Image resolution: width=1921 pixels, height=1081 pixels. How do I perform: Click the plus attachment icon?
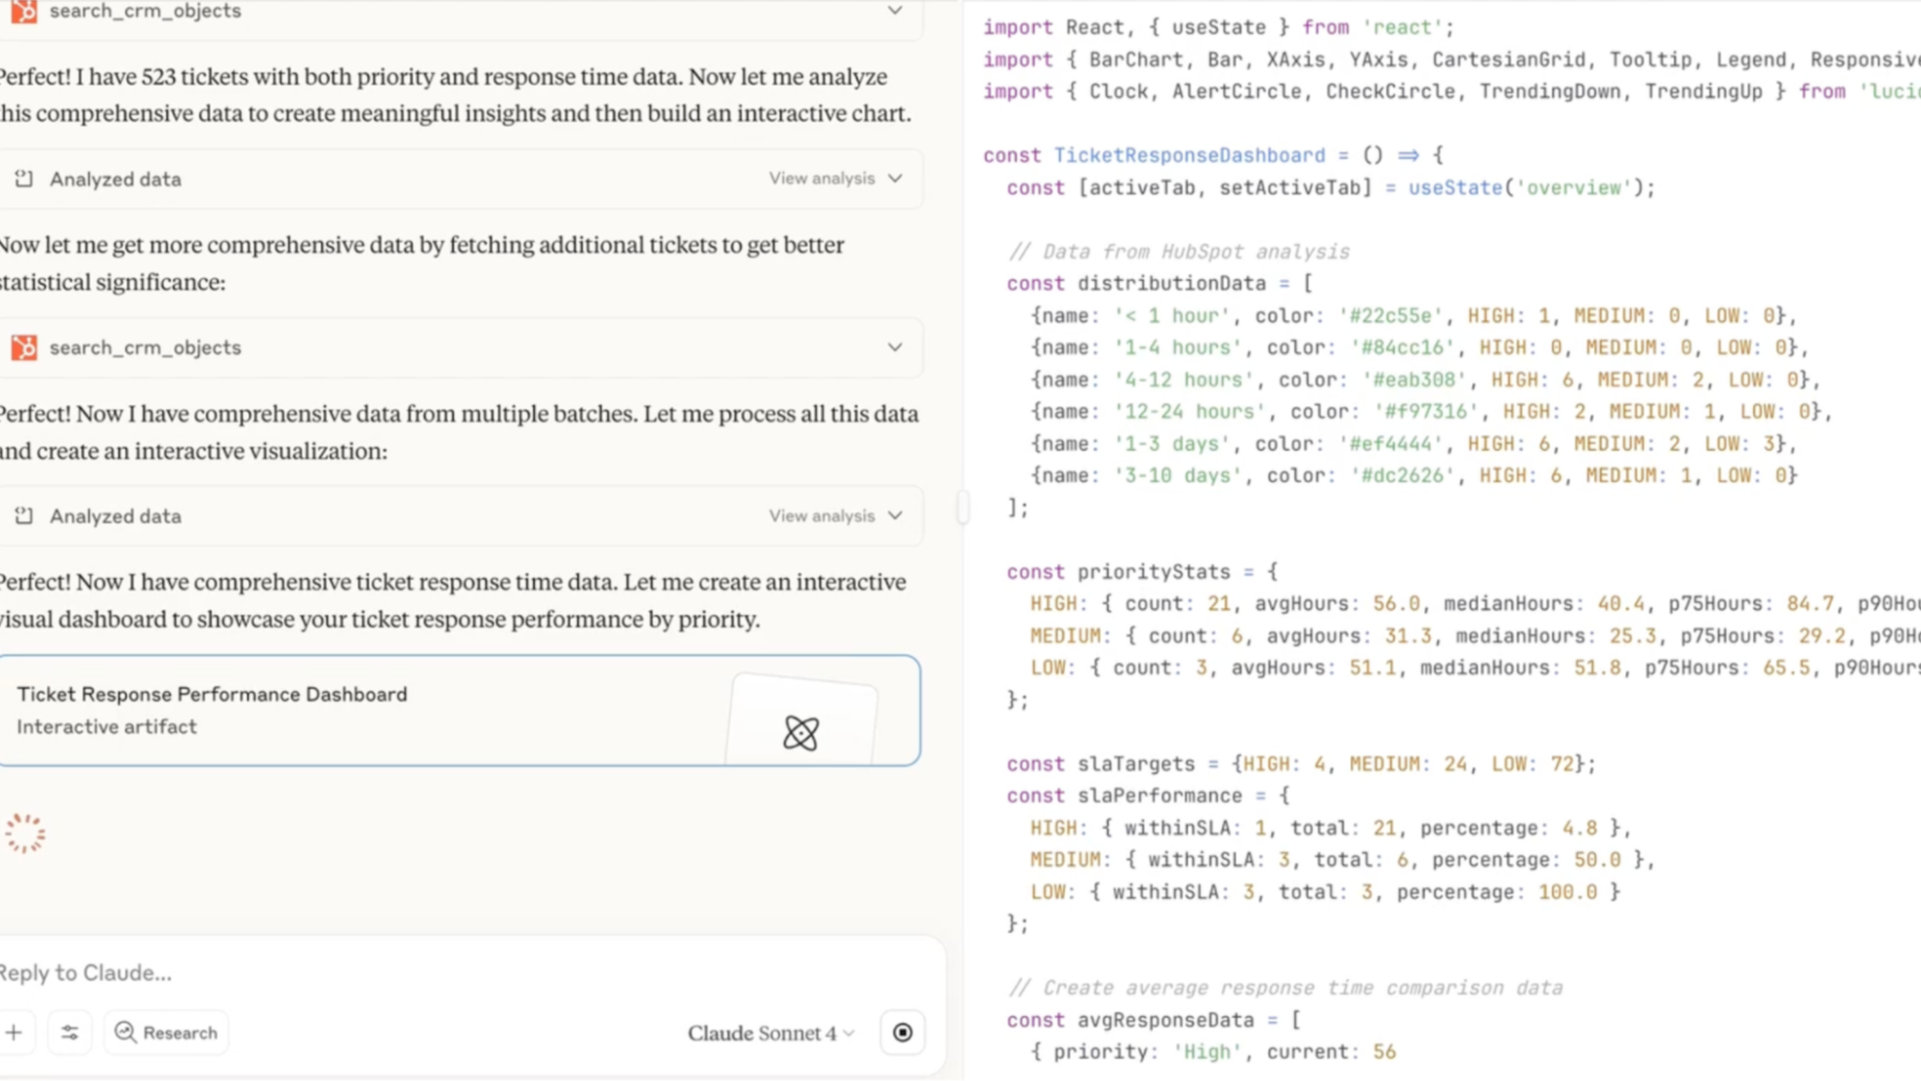click(x=14, y=1032)
